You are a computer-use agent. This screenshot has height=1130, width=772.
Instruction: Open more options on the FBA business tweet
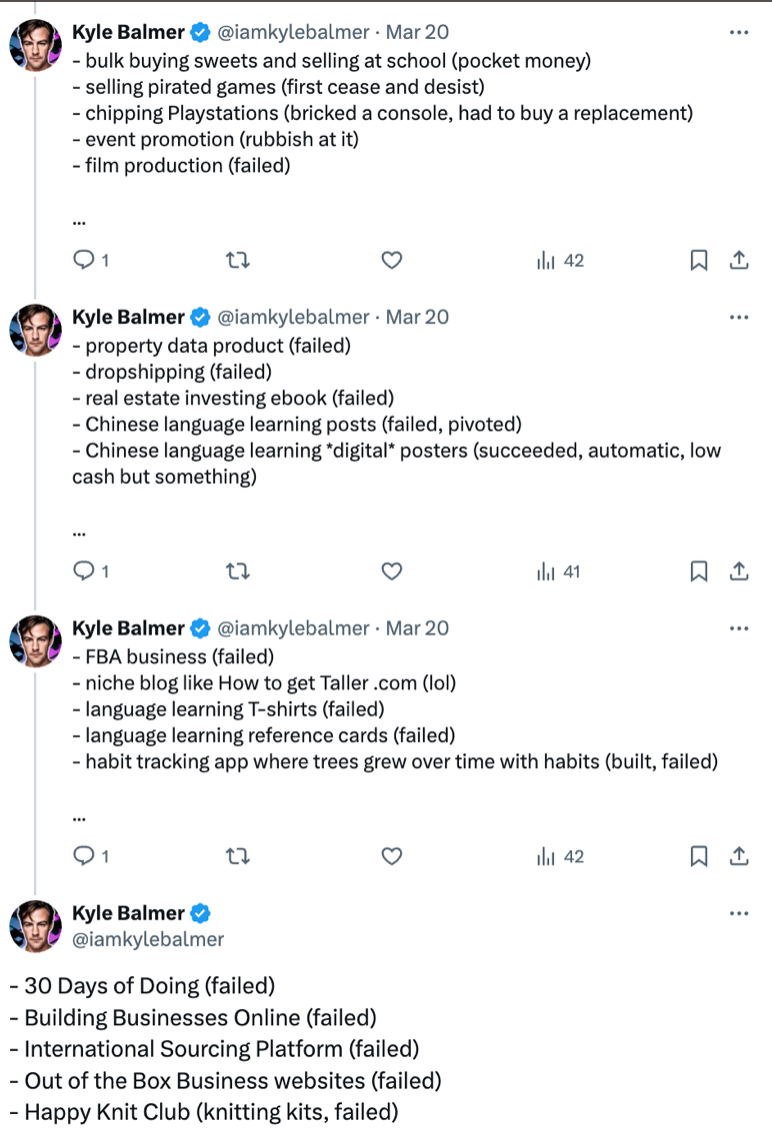point(739,629)
